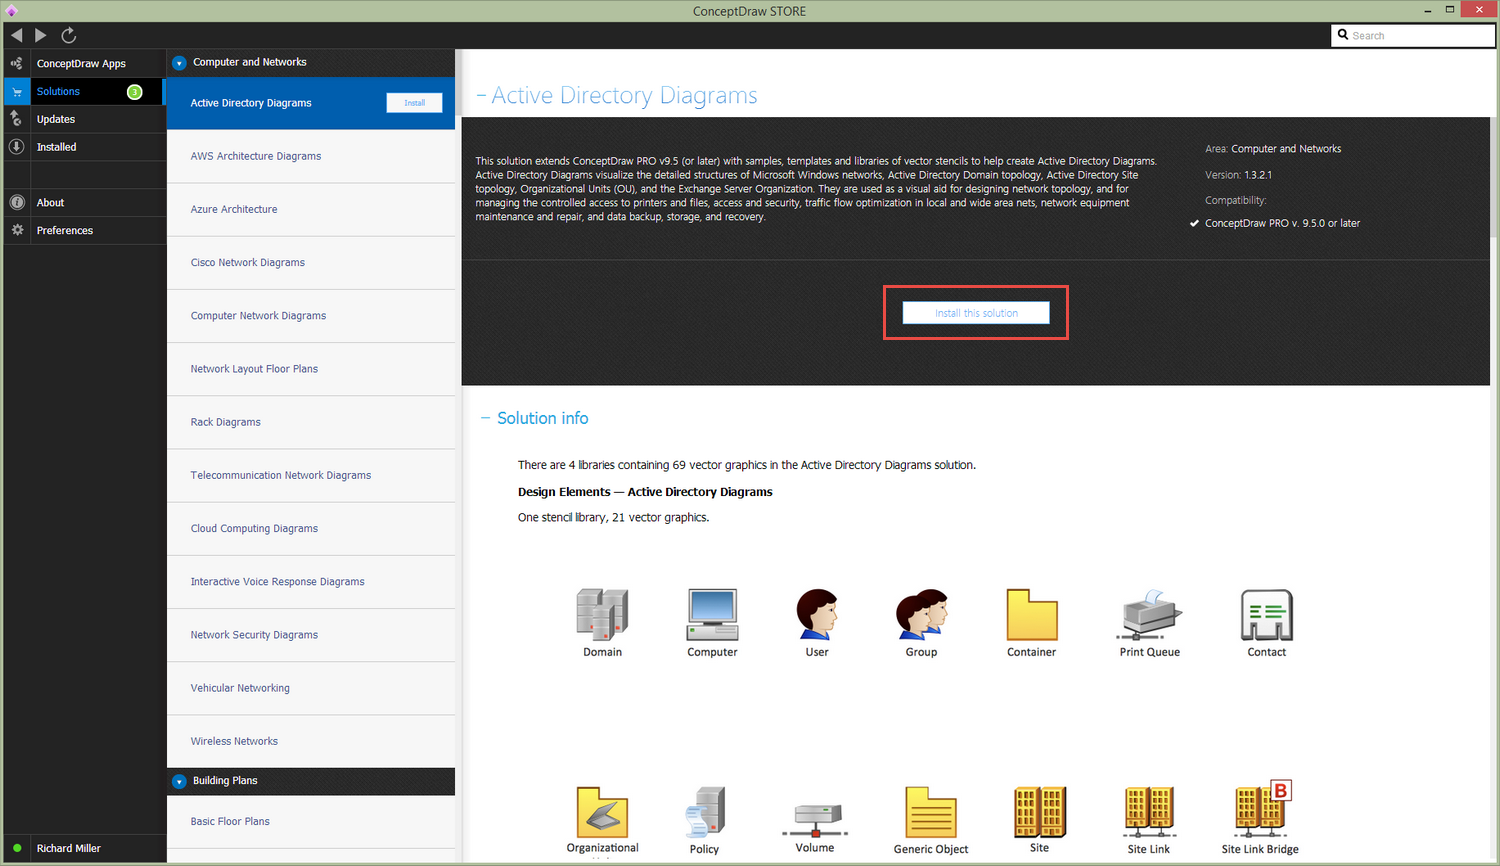The height and width of the screenshot is (866, 1500).
Task: Click the Group stencil icon
Action: [921, 614]
